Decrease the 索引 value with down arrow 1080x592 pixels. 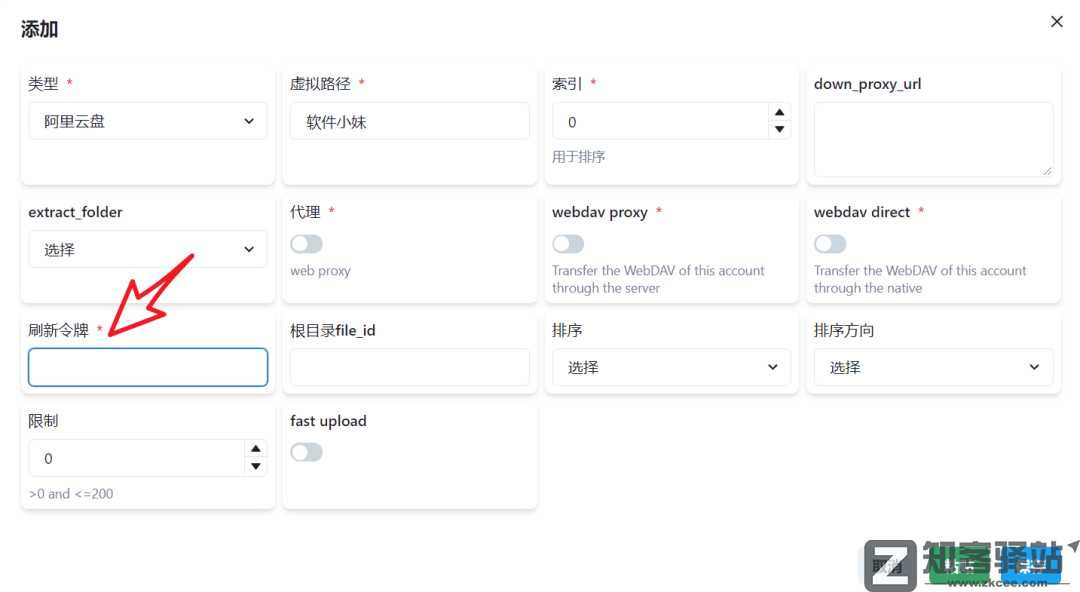coord(780,130)
